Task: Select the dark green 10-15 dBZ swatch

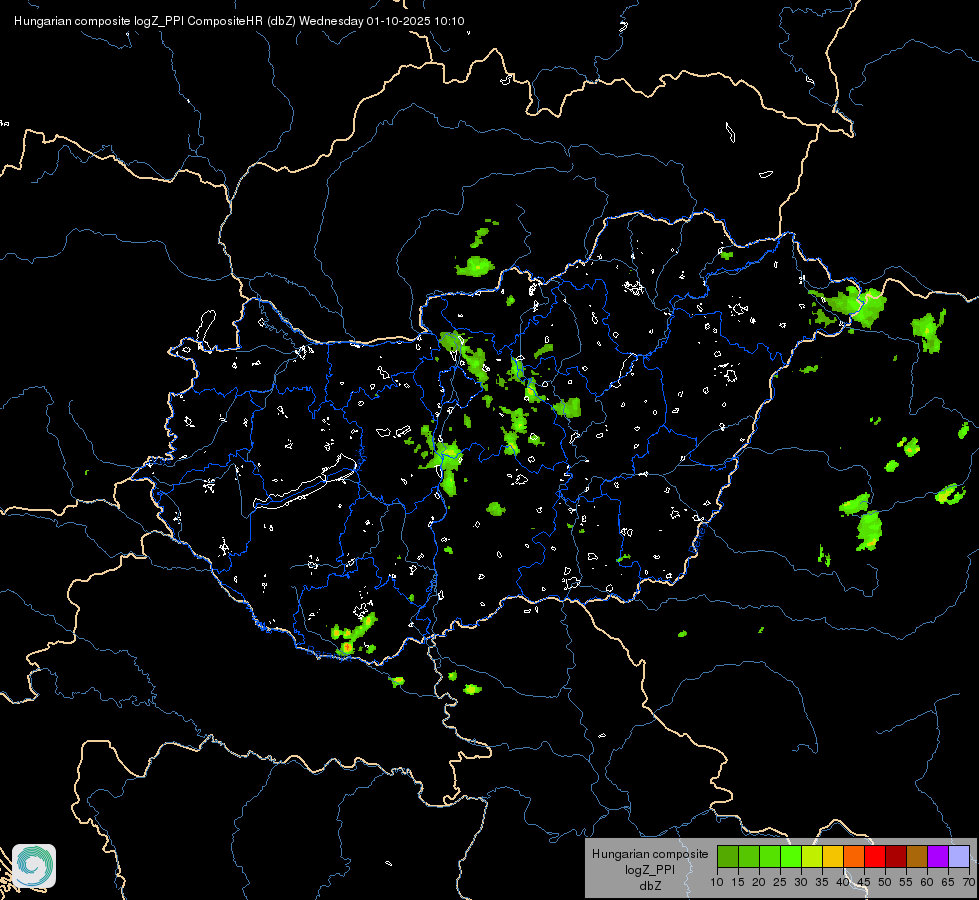Action: 727,856
